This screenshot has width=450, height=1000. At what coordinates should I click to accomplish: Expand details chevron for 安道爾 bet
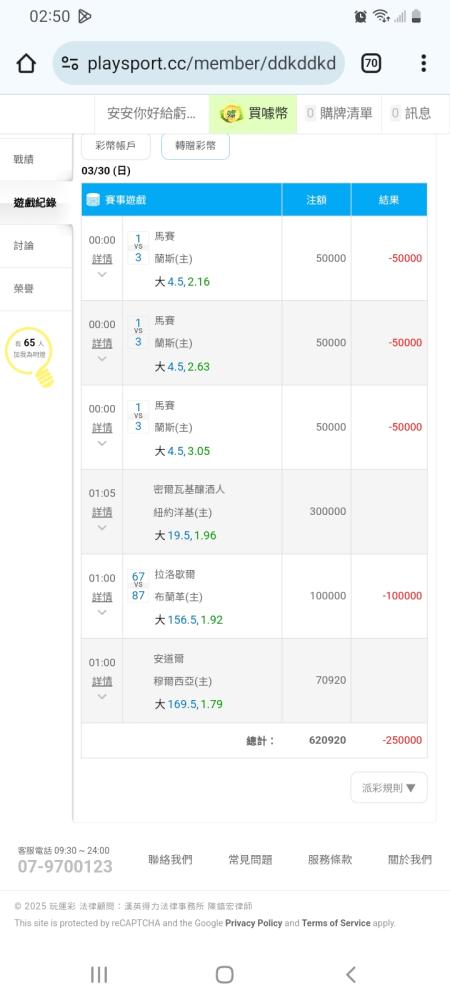[x=102, y=697]
